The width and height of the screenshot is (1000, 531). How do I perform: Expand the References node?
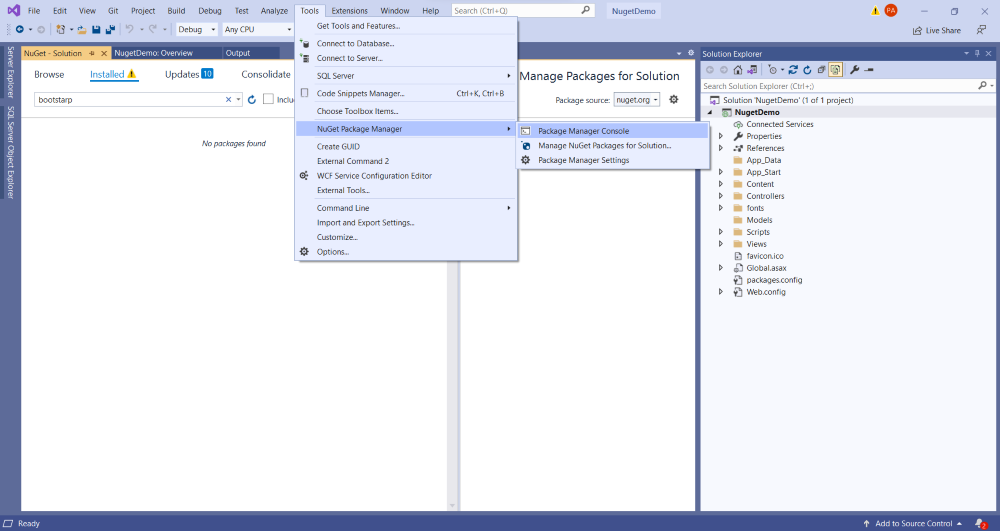coord(721,148)
